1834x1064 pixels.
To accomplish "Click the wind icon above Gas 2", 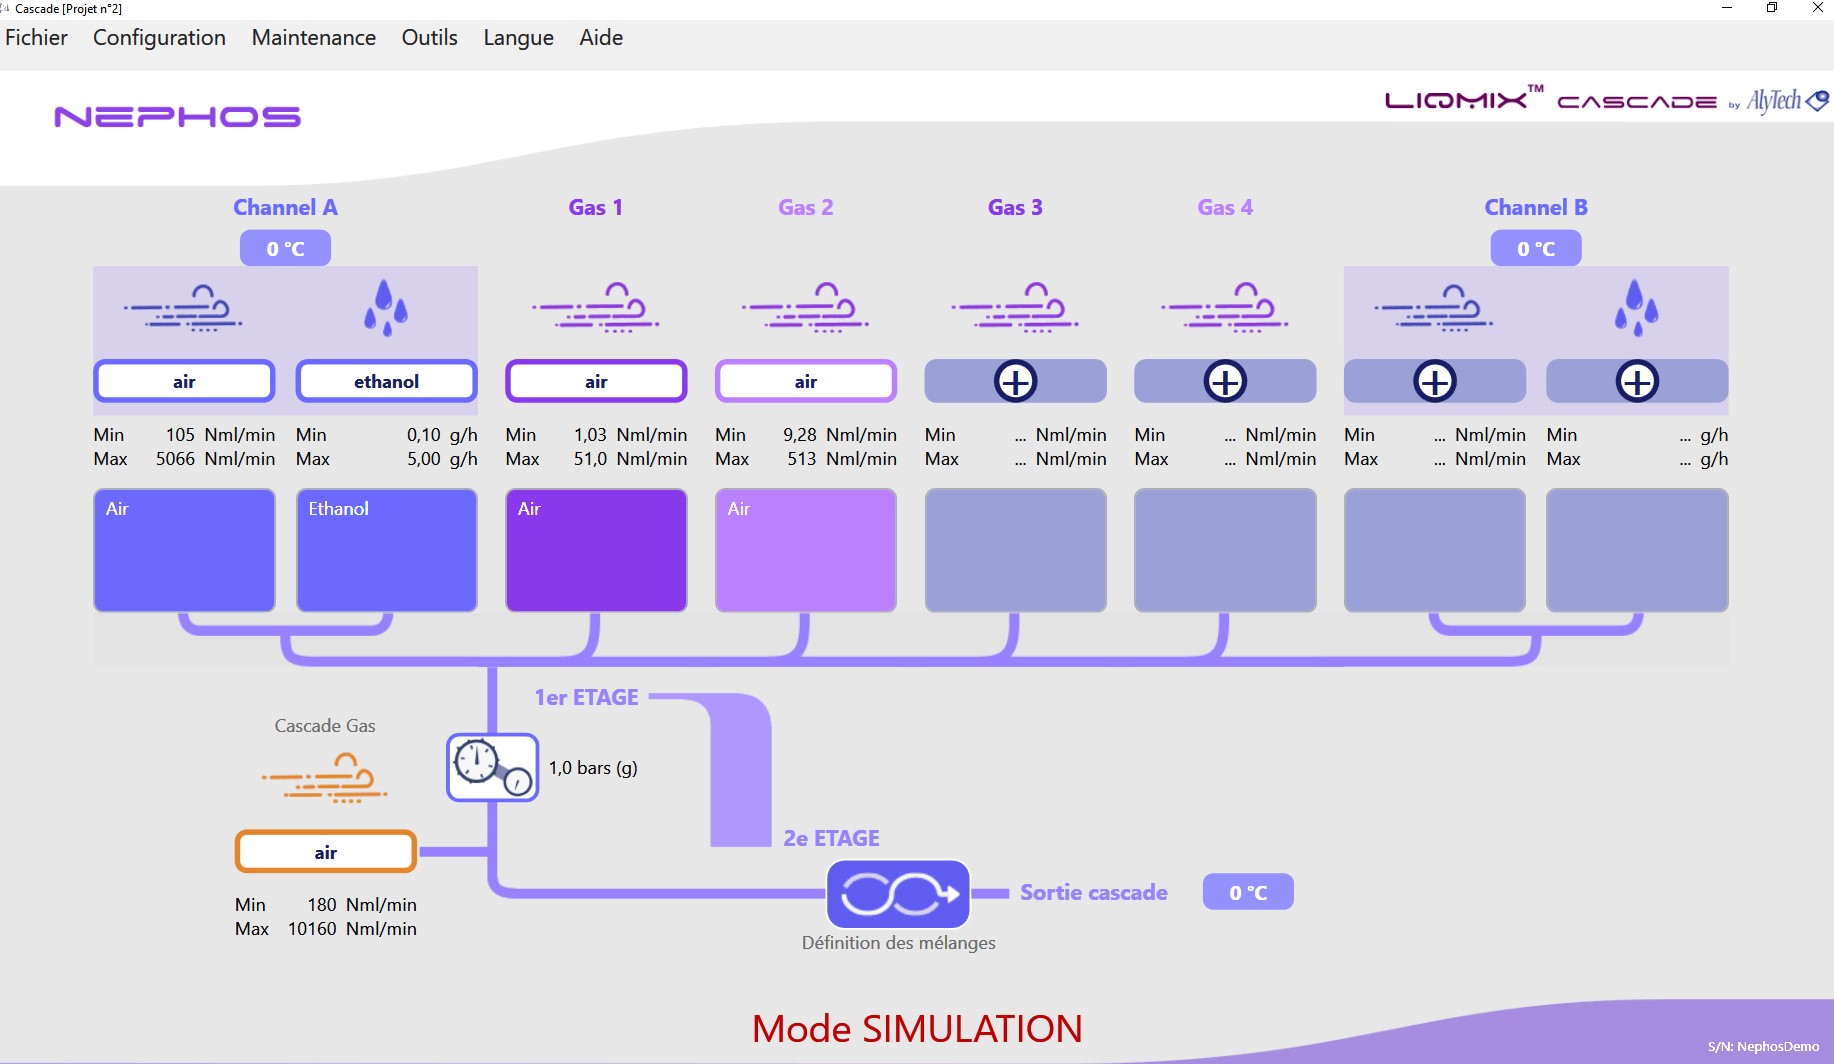I will 805,306.
